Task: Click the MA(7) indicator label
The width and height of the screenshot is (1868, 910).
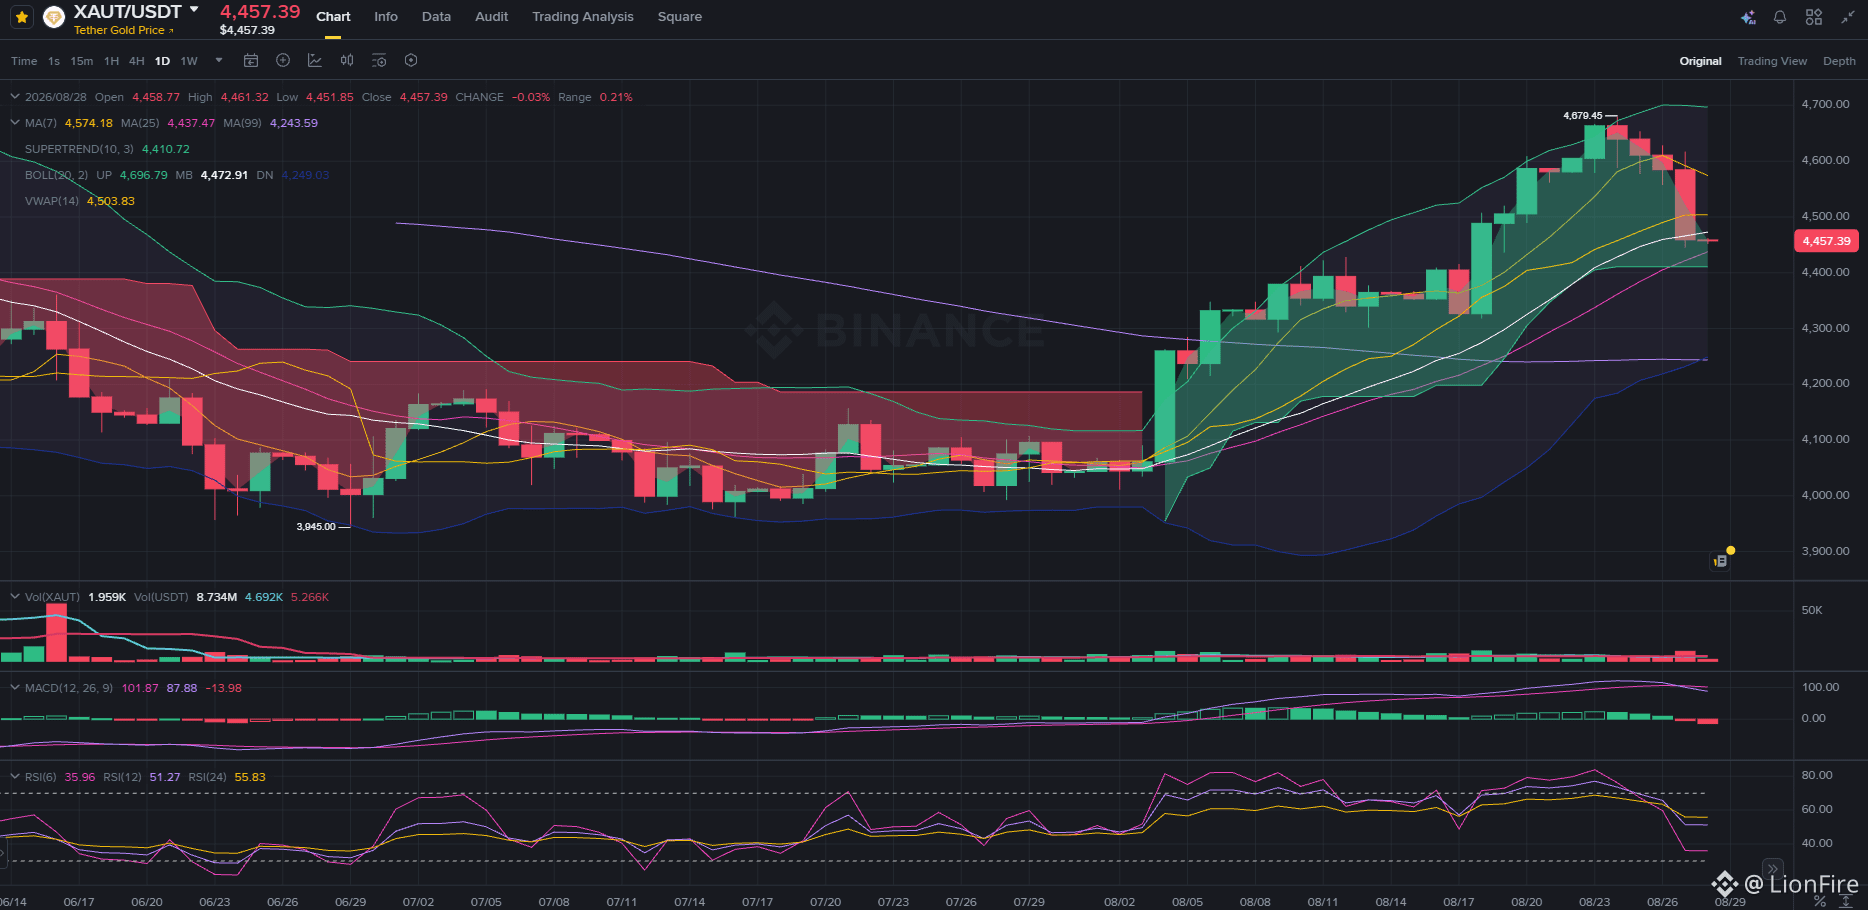Action: 41,123
